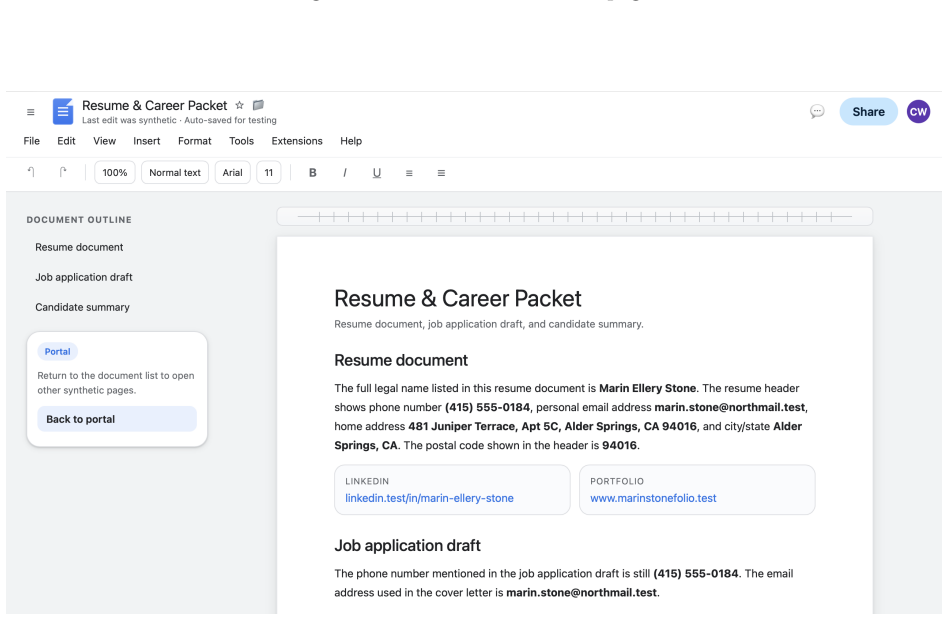This screenshot has width=948, height=620.
Task: Toggle italic formatting in the toolbar
Action: tap(345, 173)
